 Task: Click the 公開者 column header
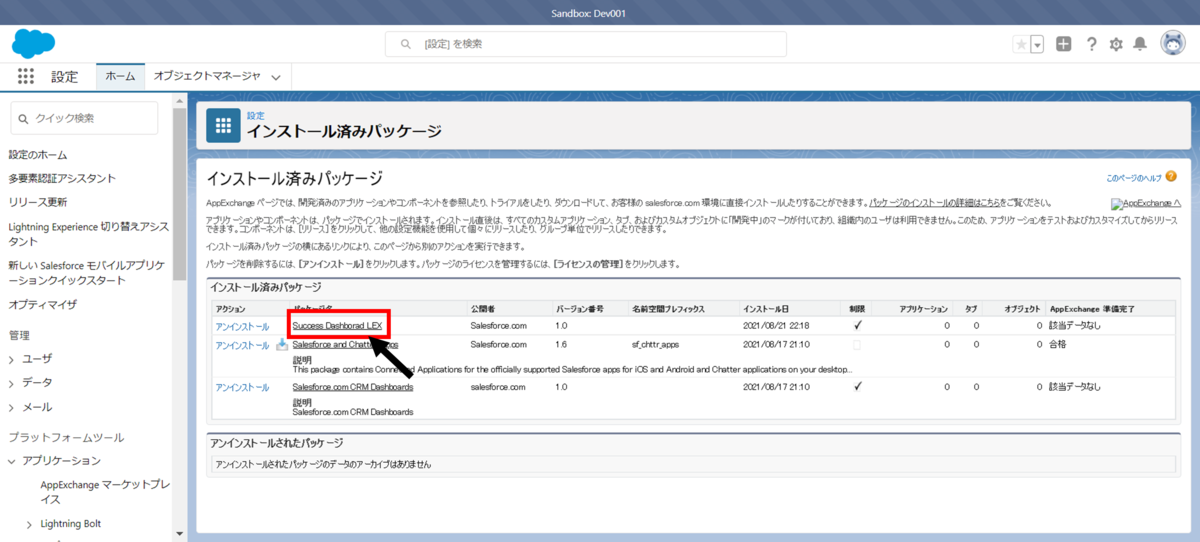pos(482,308)
